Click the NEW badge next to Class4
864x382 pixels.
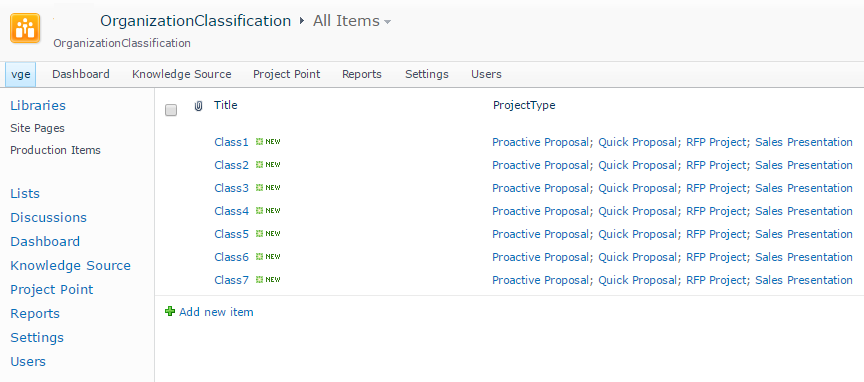pyautogui.click(x=268, y=211)
